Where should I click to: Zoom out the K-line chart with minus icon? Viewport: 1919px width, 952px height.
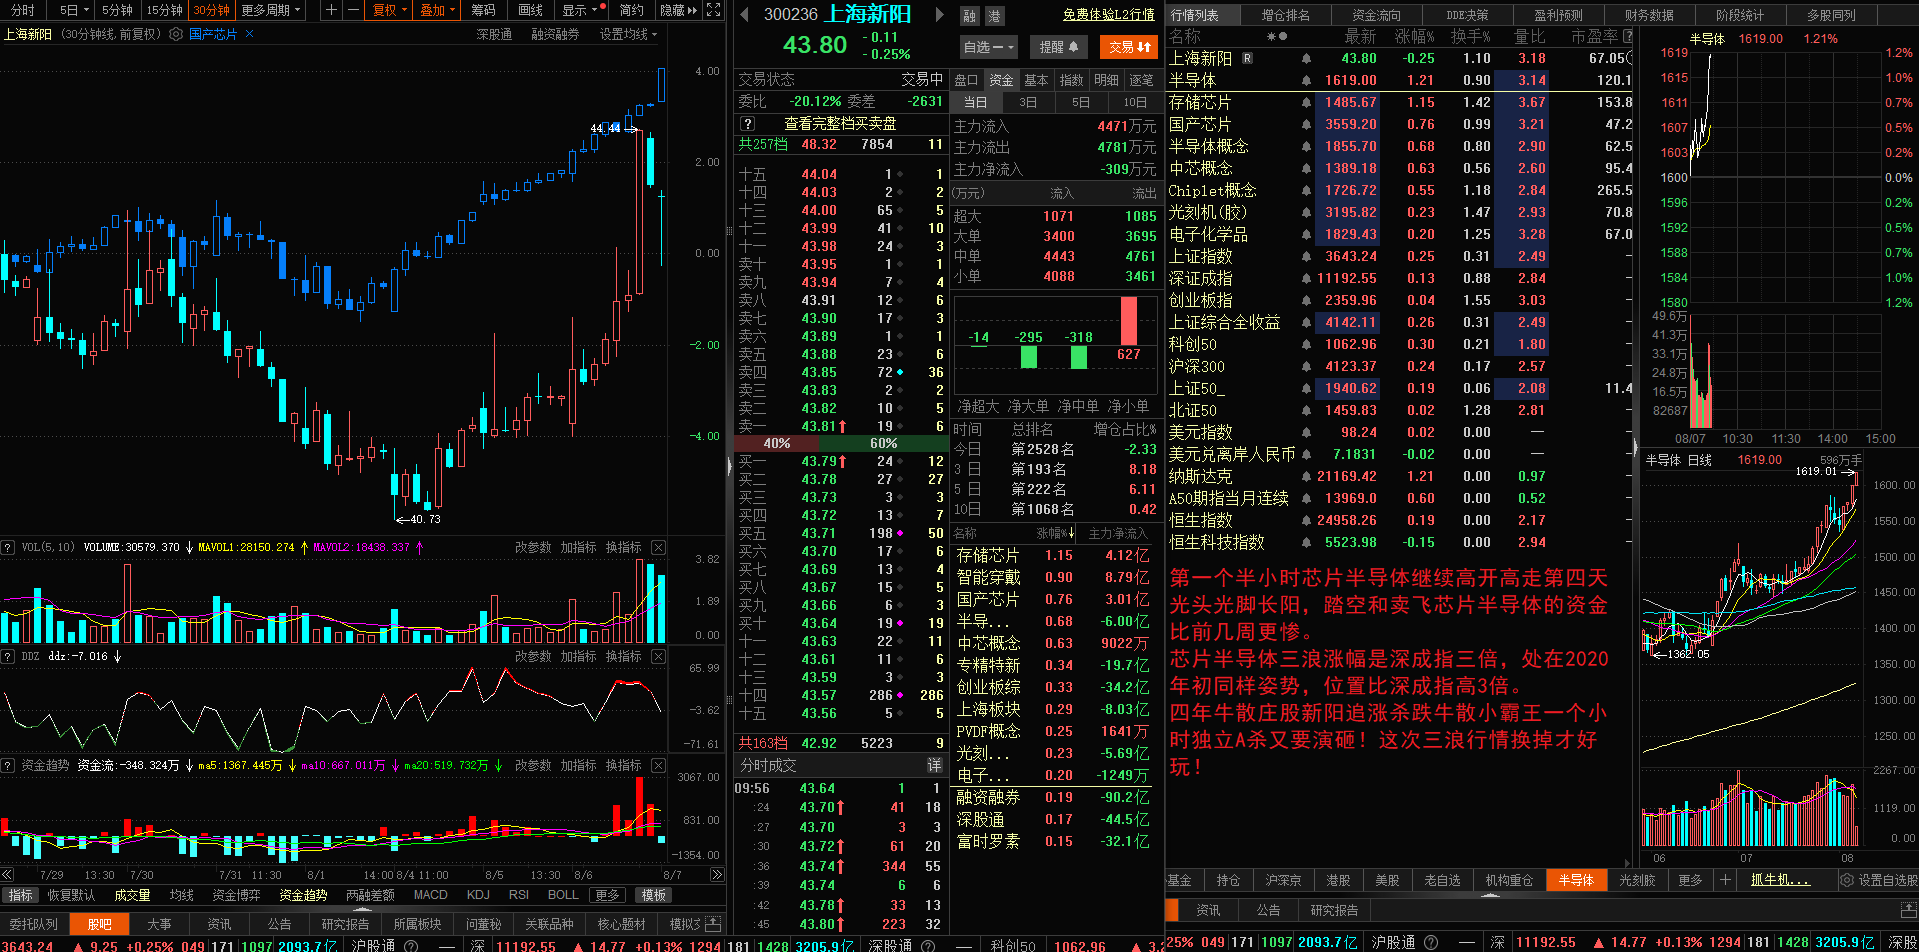pyautogui.click(x=352, y=10)
